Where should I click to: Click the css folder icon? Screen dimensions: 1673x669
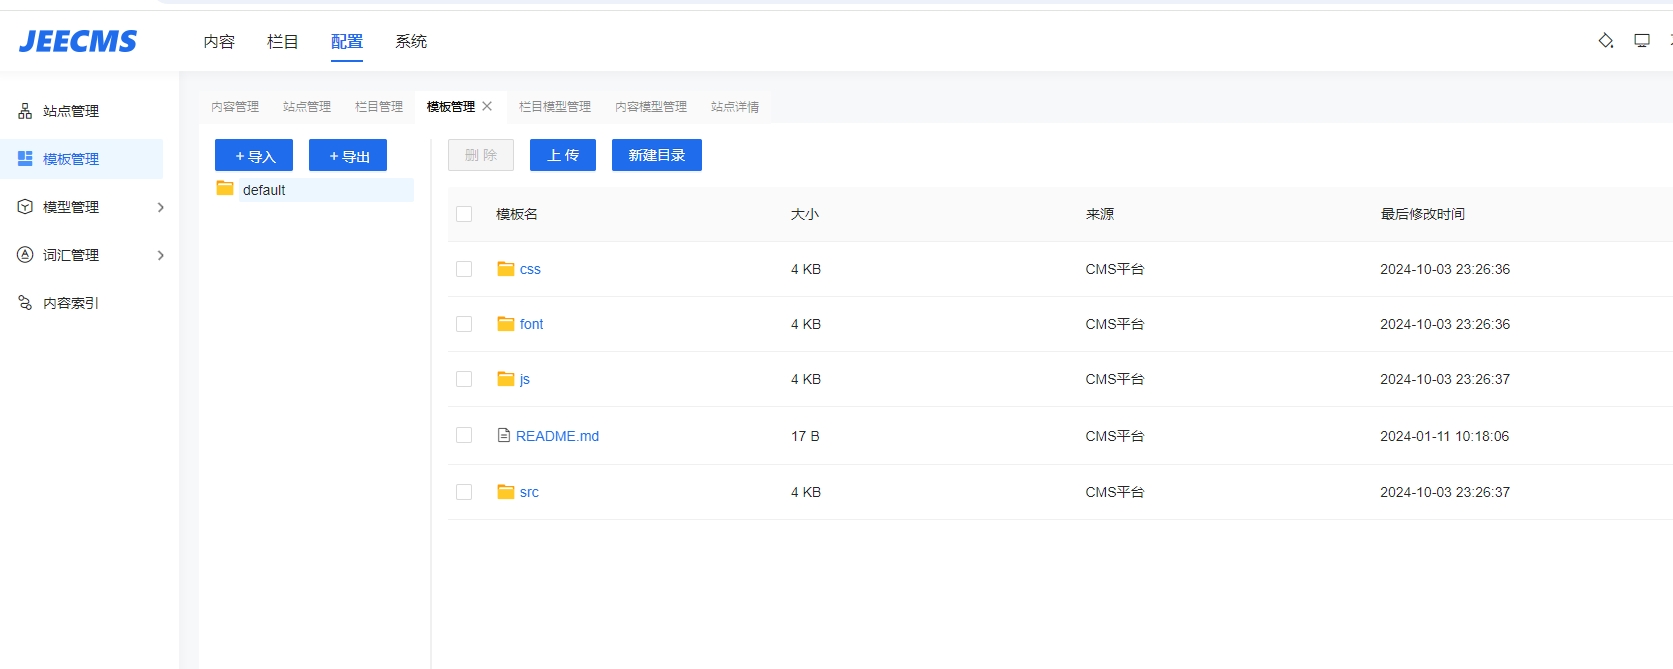[x=506, y=269]
